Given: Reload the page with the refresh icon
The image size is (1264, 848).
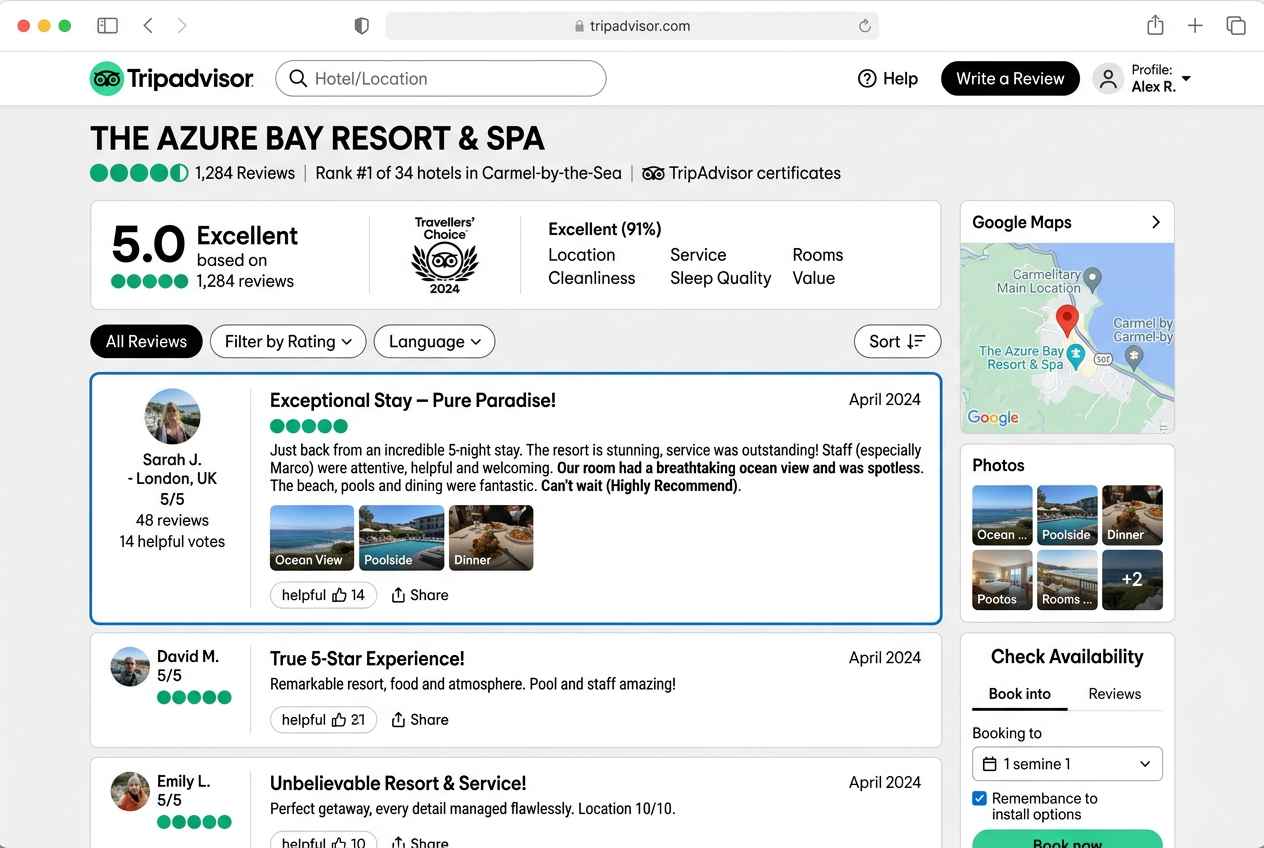Looking at the screenshot, I should click(865, 26).
